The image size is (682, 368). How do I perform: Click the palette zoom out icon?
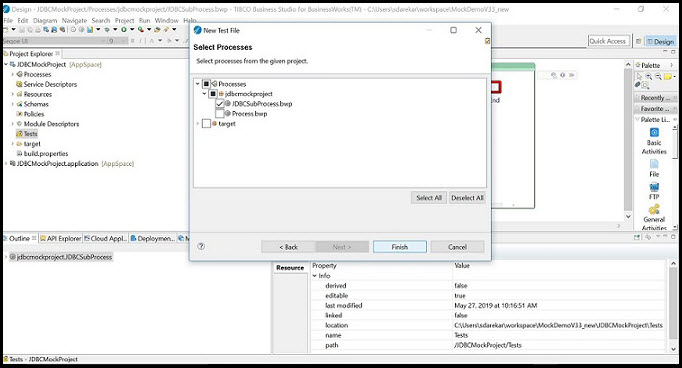tap(658, 76)
